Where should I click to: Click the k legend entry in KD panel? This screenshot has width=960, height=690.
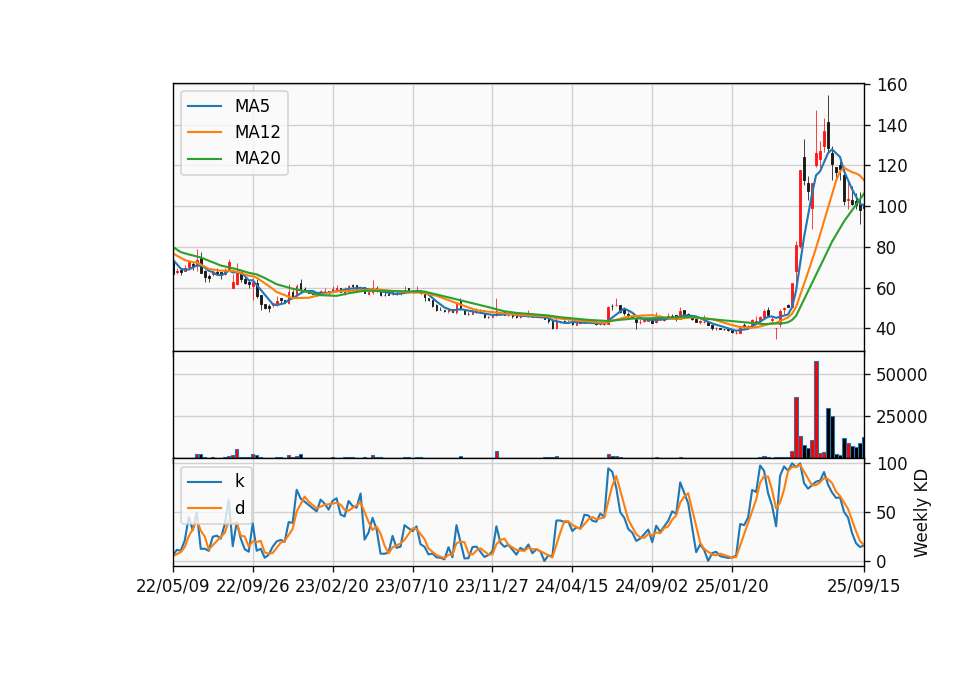[x=239, y=481]
